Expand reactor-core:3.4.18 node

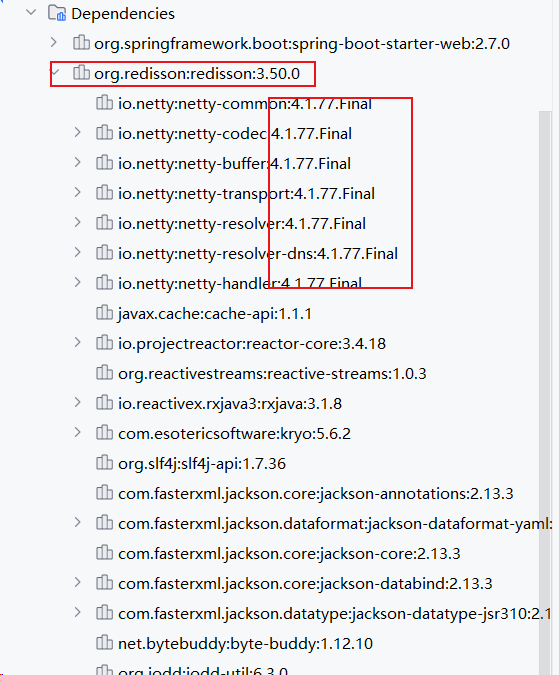[77, 343]
